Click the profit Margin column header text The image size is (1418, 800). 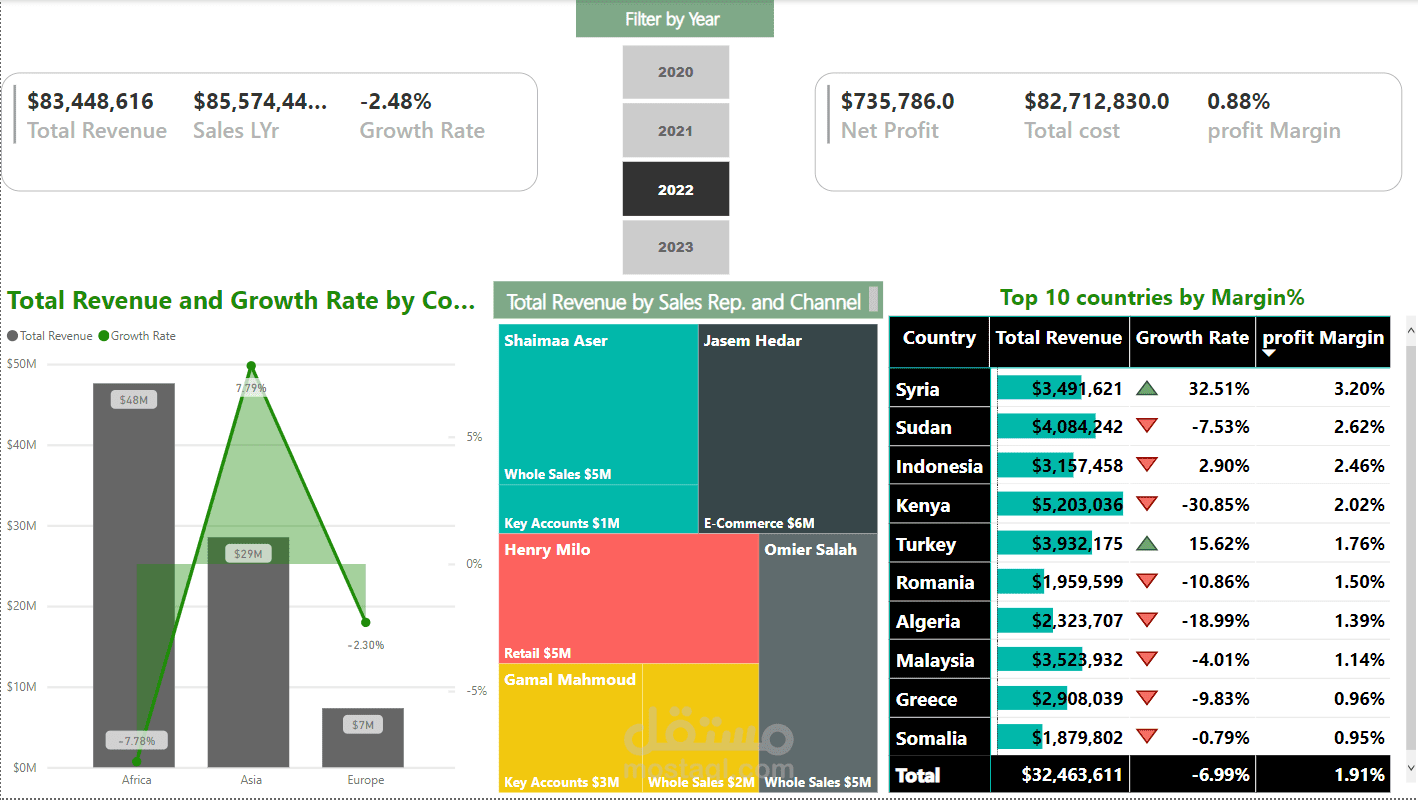tap(1323, 338)
